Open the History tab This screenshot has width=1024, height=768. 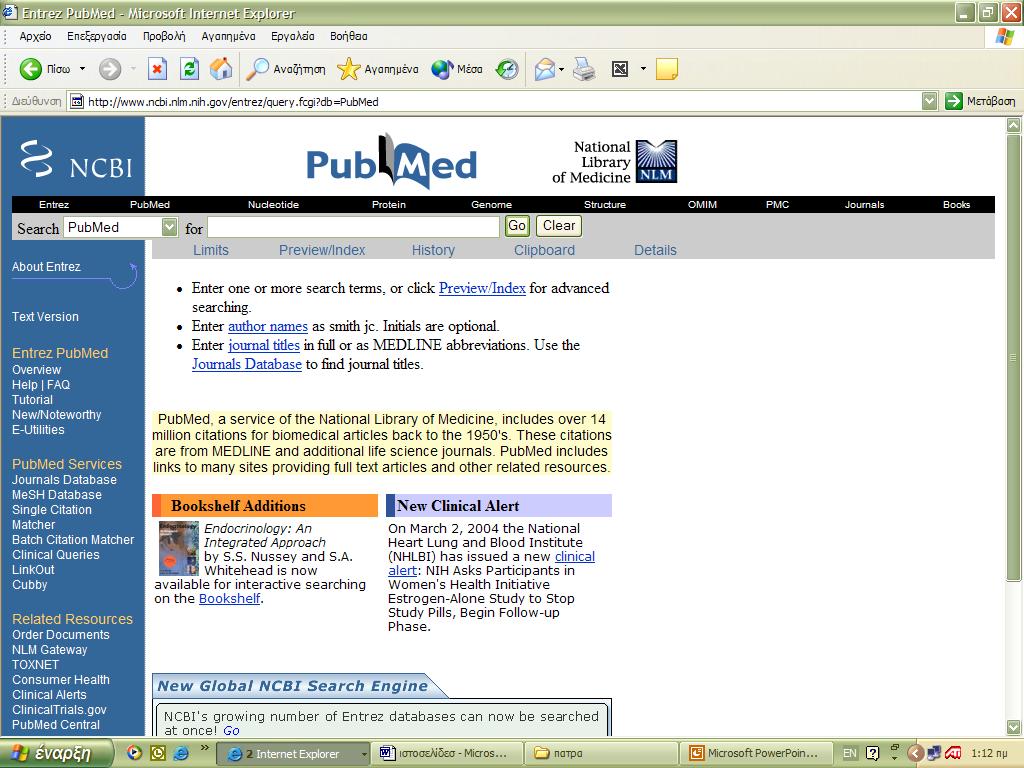pos(433,250)
